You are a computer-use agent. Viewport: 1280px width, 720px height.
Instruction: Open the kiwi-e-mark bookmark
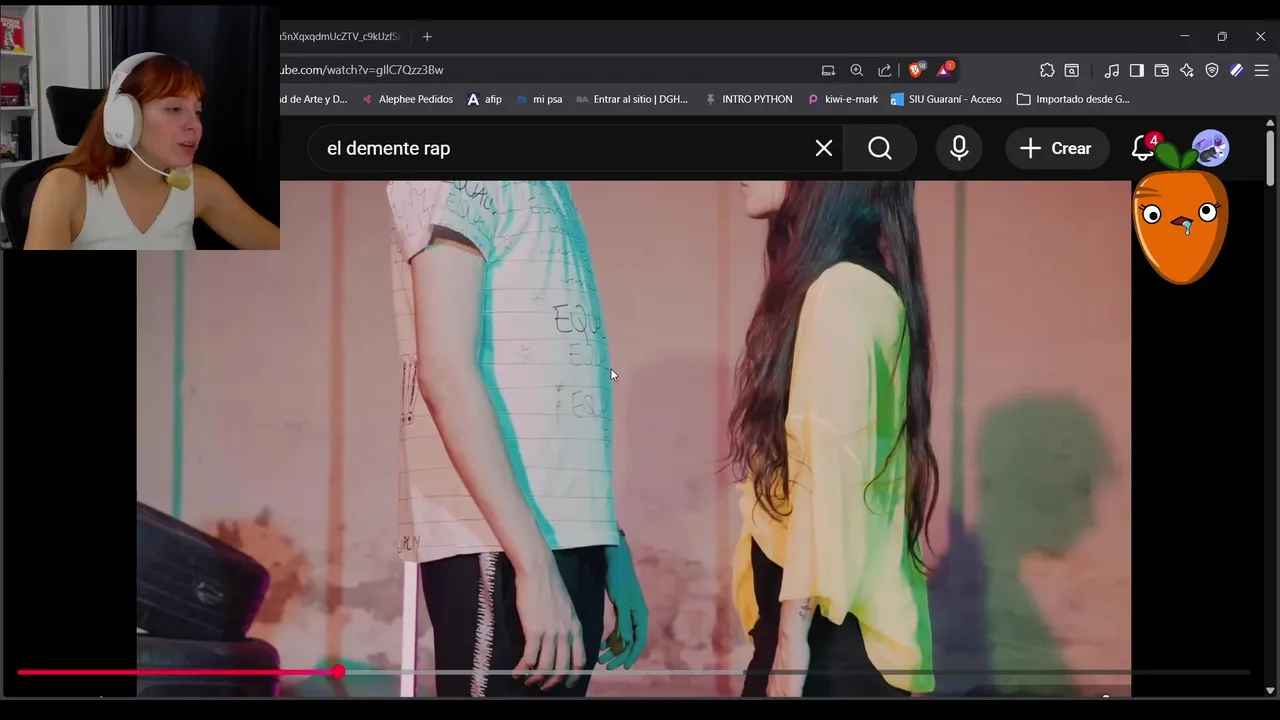[x=842, y=99]
